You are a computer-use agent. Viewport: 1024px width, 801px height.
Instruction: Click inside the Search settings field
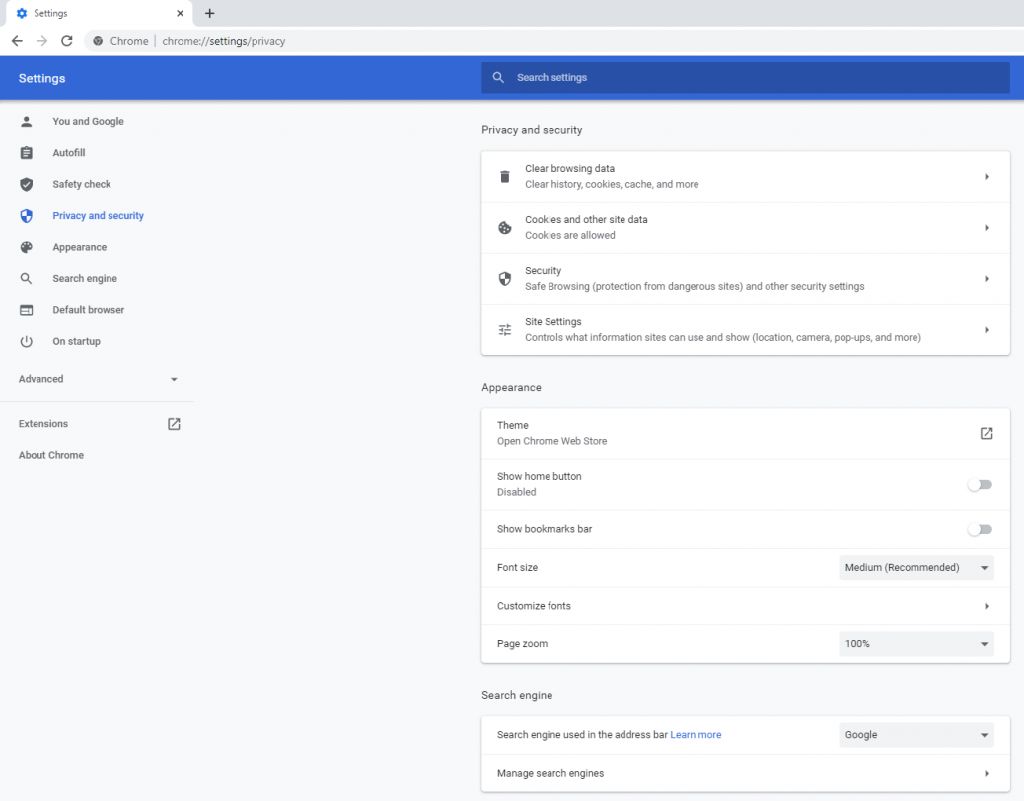[x=745, y=77]
